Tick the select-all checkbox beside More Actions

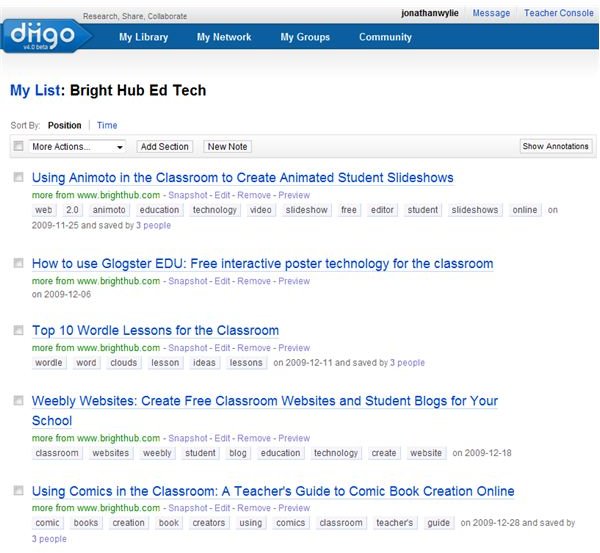point(18,146)
